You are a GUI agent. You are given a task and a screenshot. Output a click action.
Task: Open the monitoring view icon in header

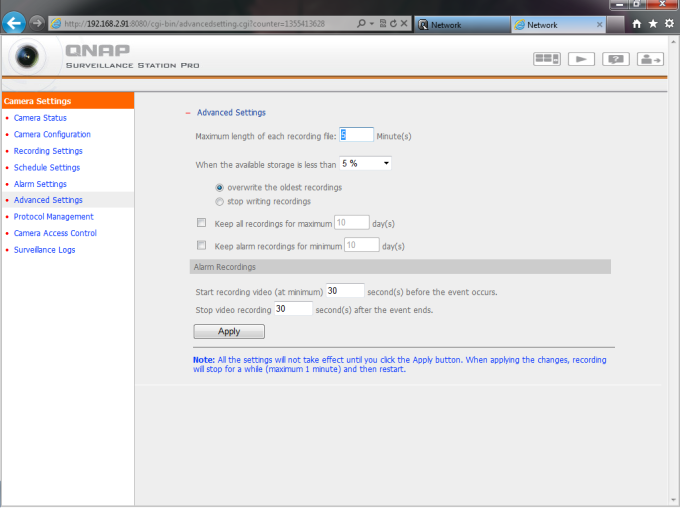pyautogui.click(x=546, y=59)
